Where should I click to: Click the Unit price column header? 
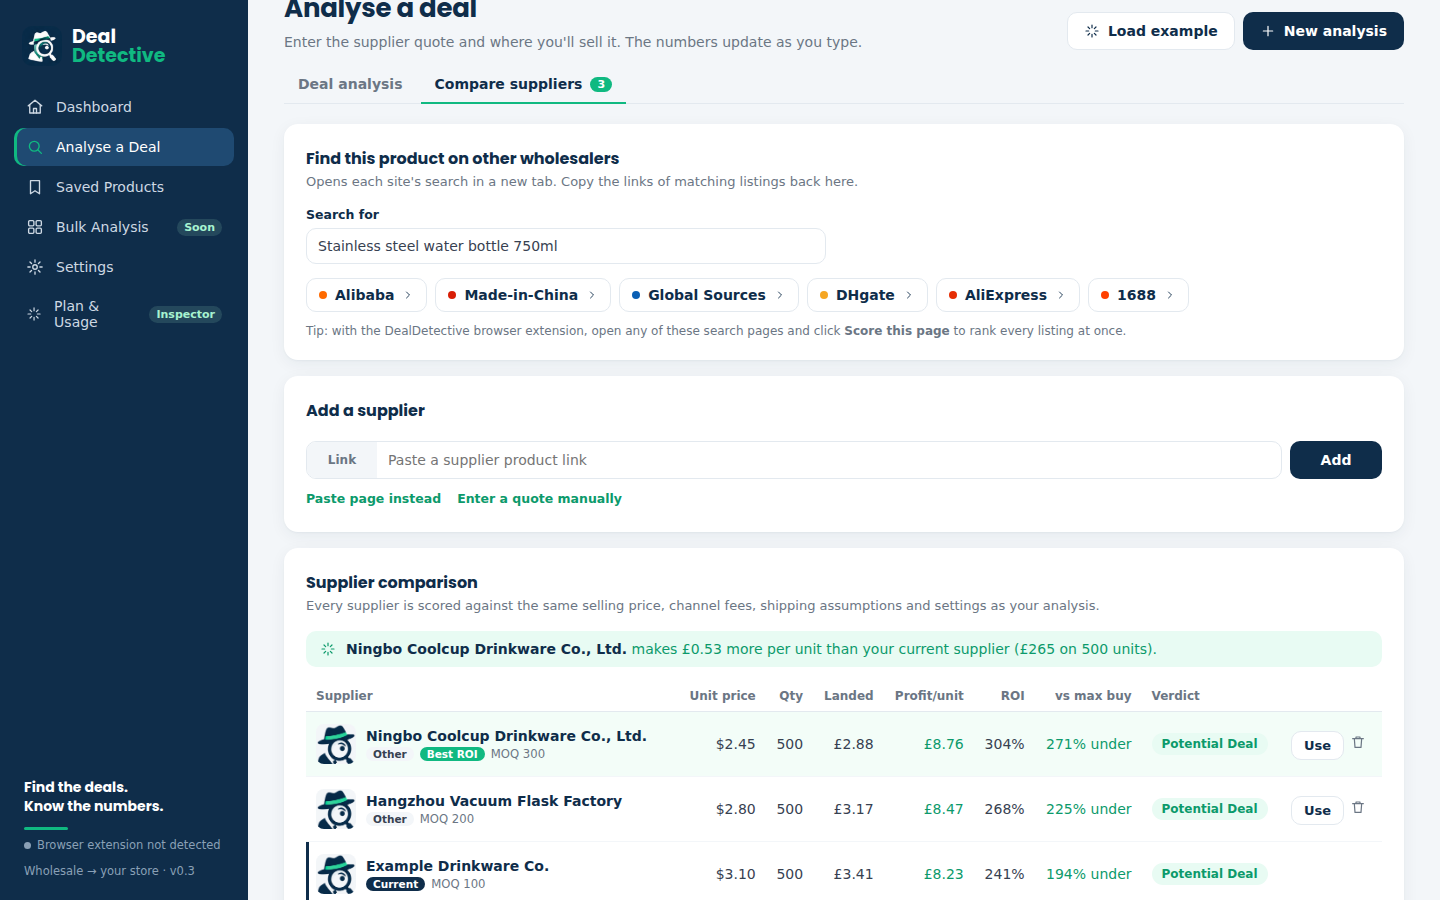(722, 696)
